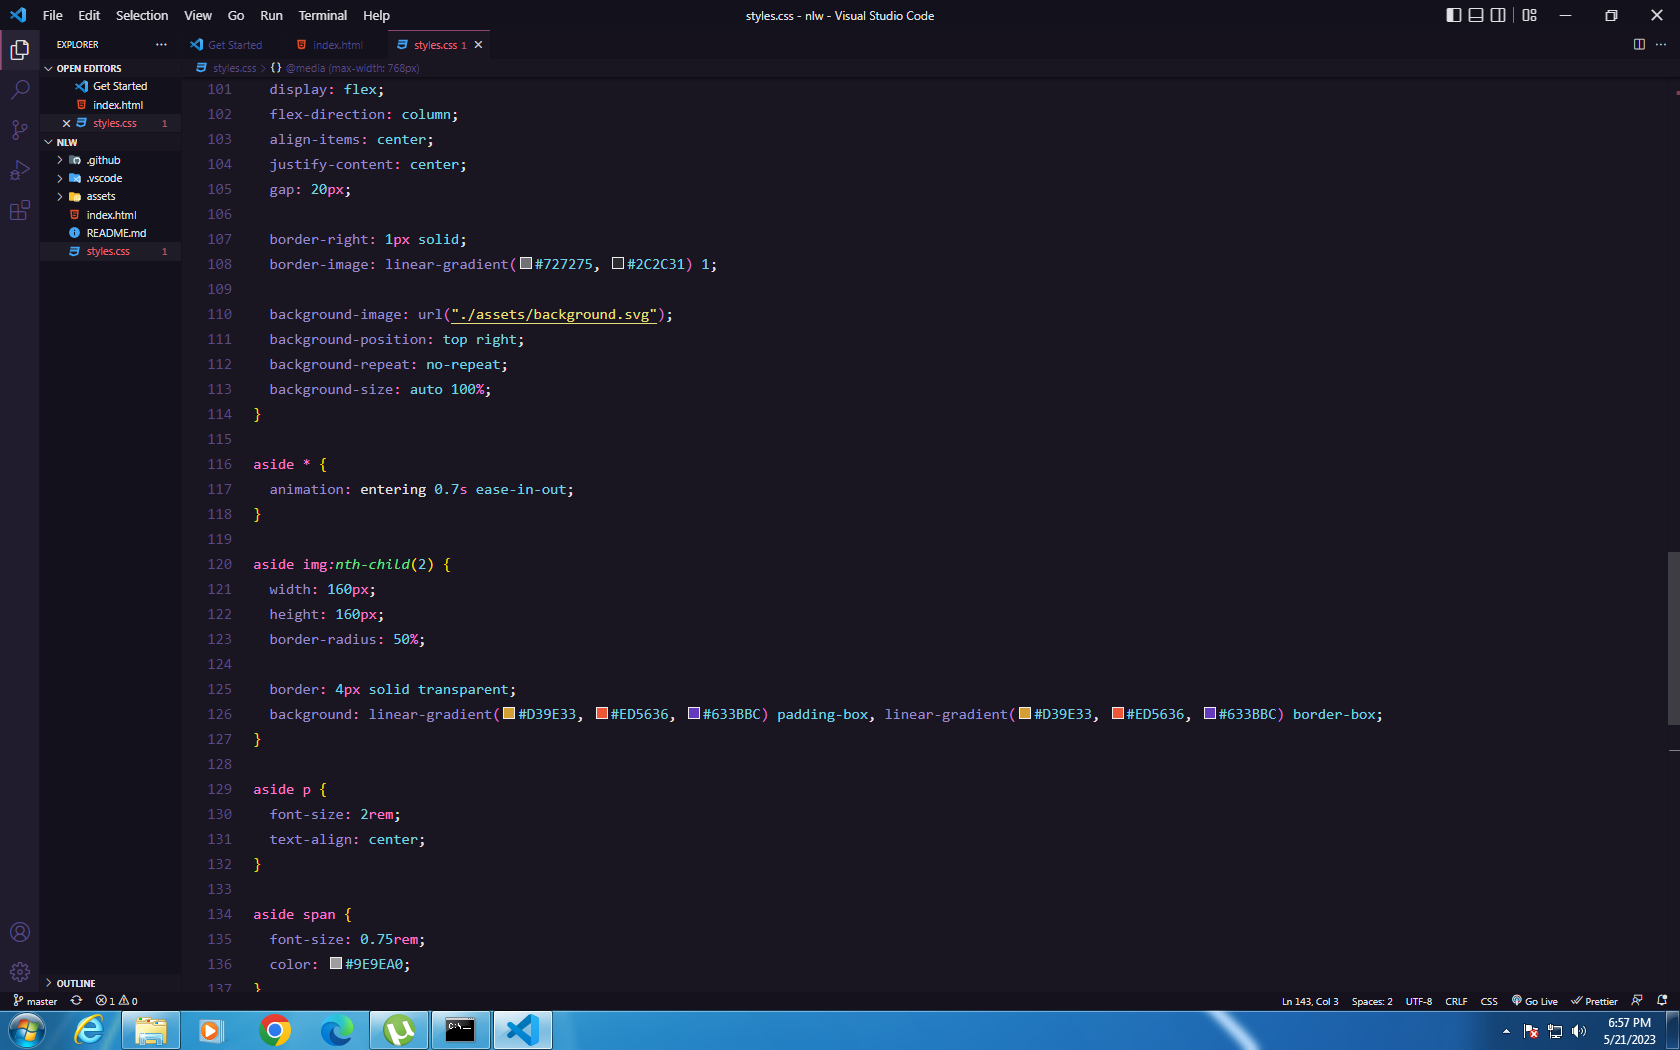
Task: Open index.html in the NLW tree
Action: pos(111,215)
